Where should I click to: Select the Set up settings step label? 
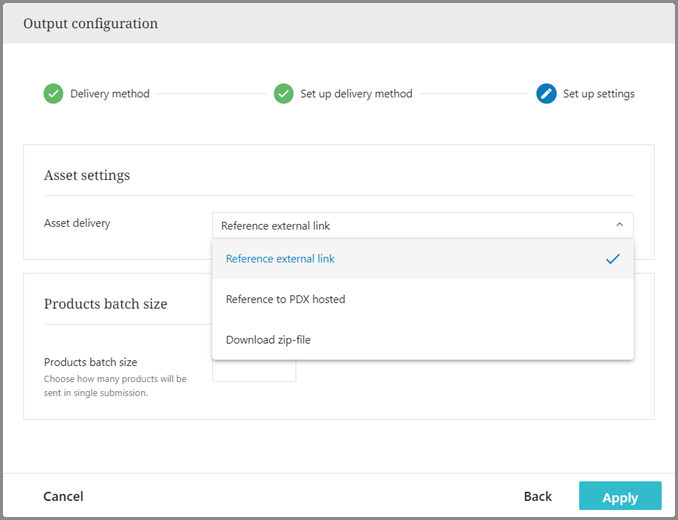point(598,94)
